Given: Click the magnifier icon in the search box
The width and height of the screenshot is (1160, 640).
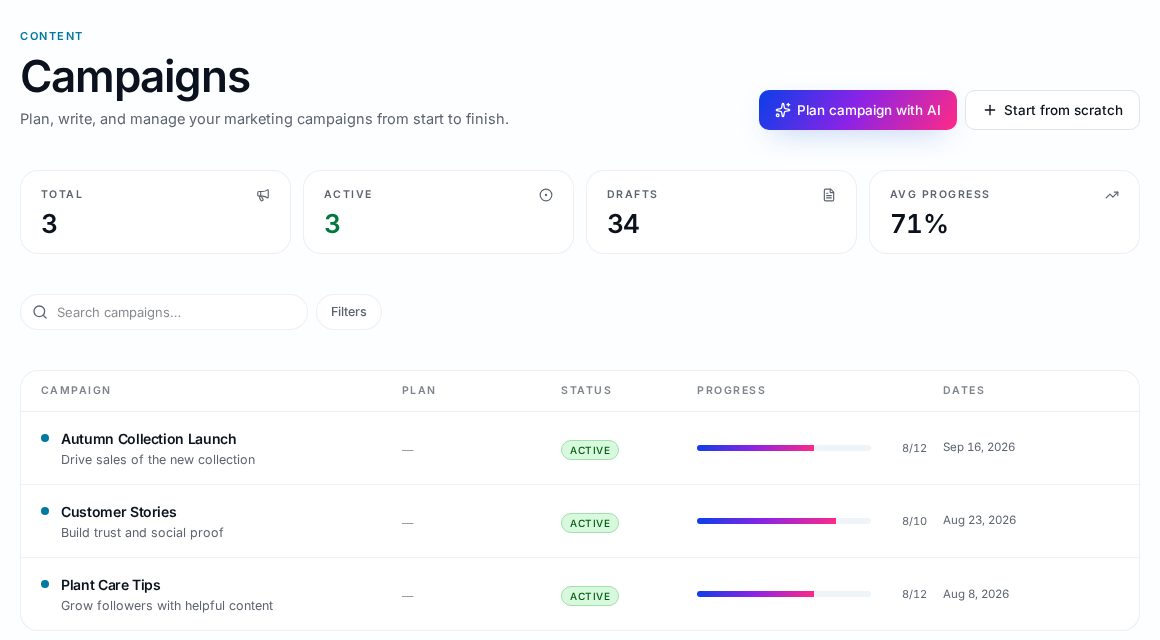Looking at the screenshot, I should tap(40, 312).
